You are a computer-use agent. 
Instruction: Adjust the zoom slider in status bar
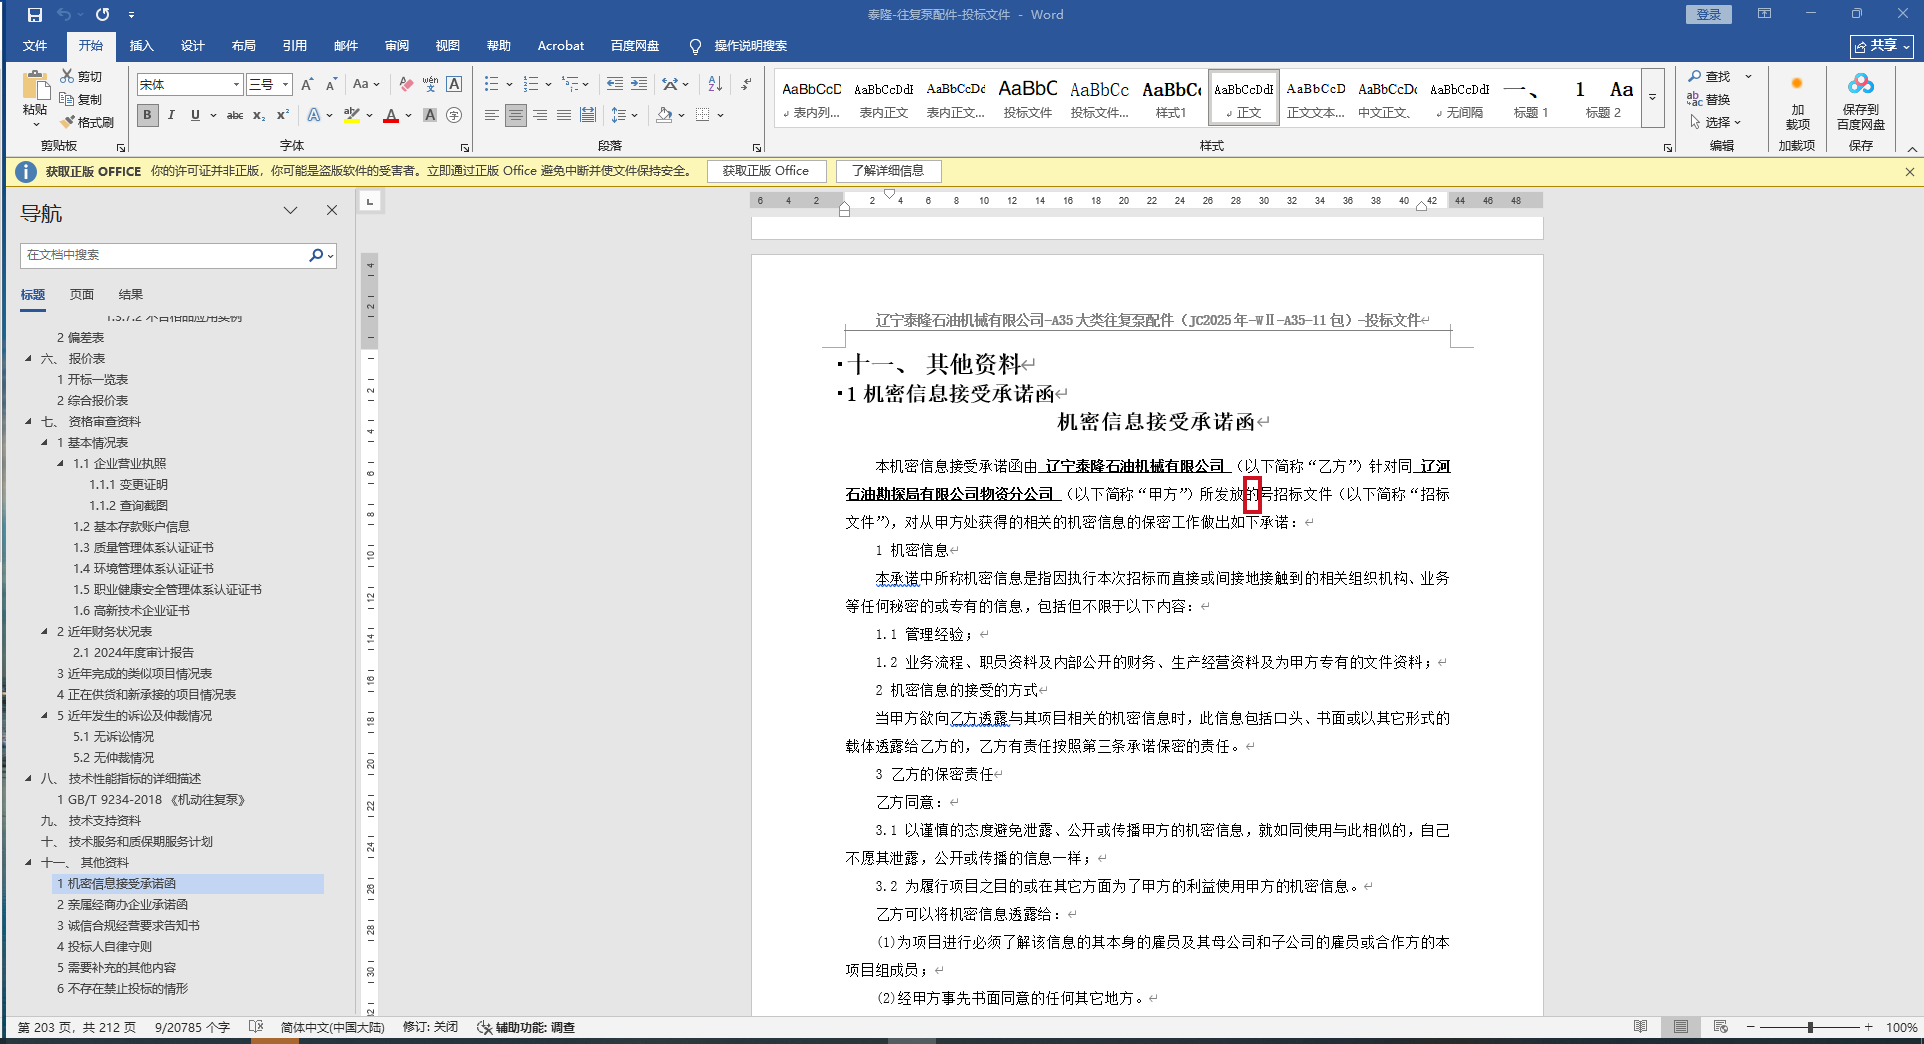tap(1810, 1027)
